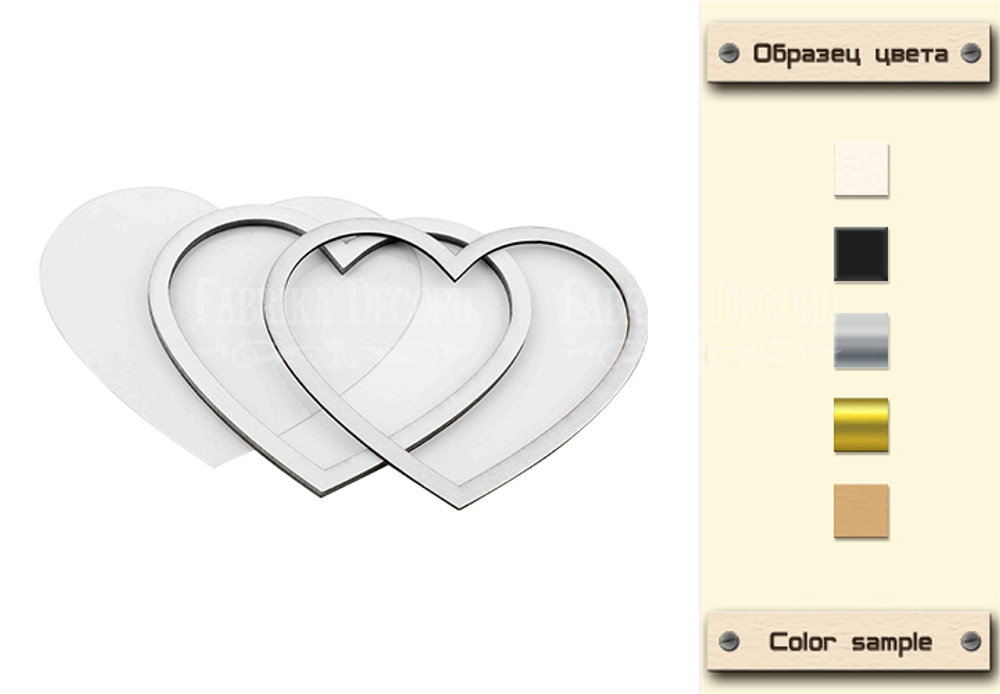
Task: Select the white color swatch
Action: pos(861,170)
